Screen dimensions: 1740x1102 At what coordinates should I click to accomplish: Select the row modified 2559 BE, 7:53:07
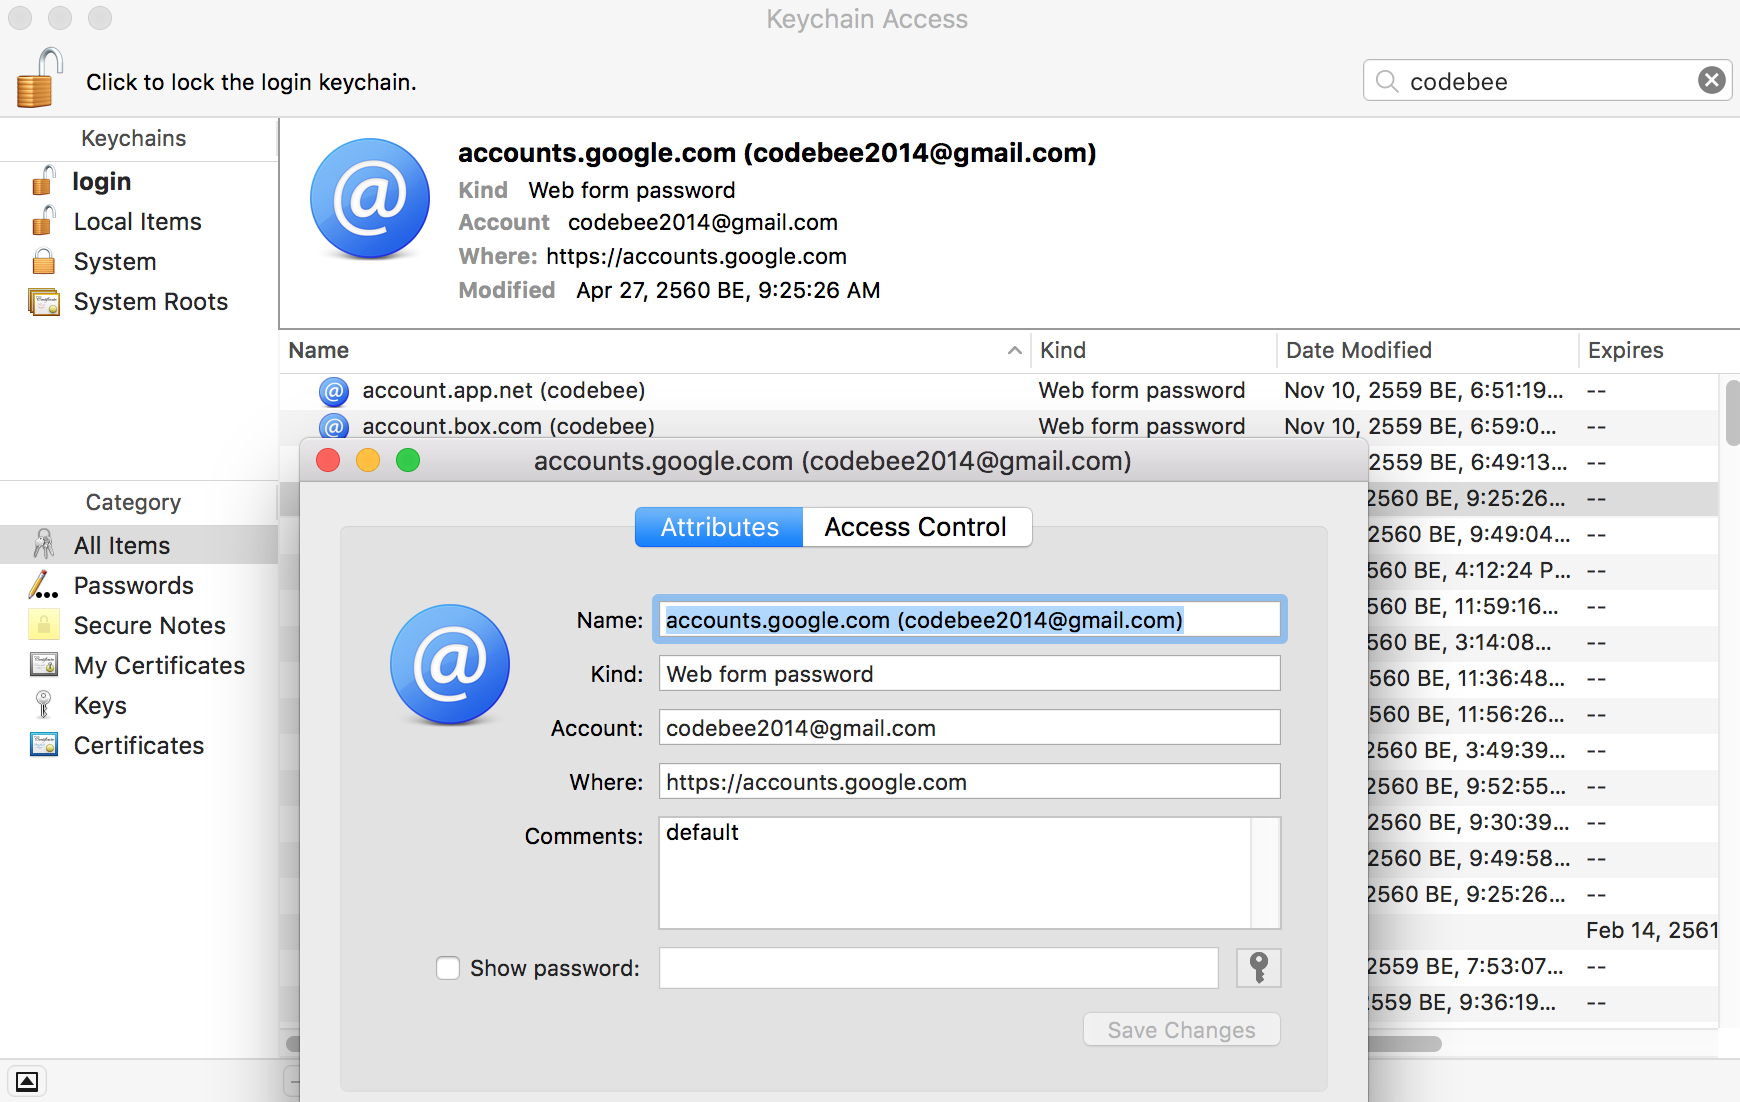pyautogui.click(x=1542, y=966)
